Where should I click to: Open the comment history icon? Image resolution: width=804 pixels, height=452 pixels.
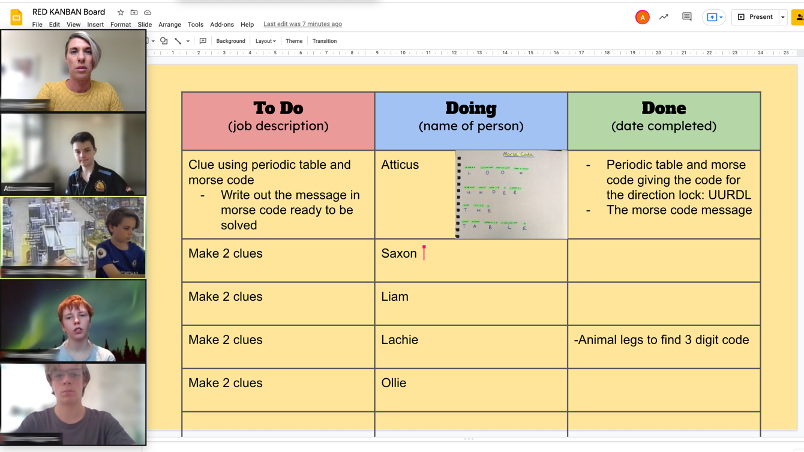[x=687, y=17]
